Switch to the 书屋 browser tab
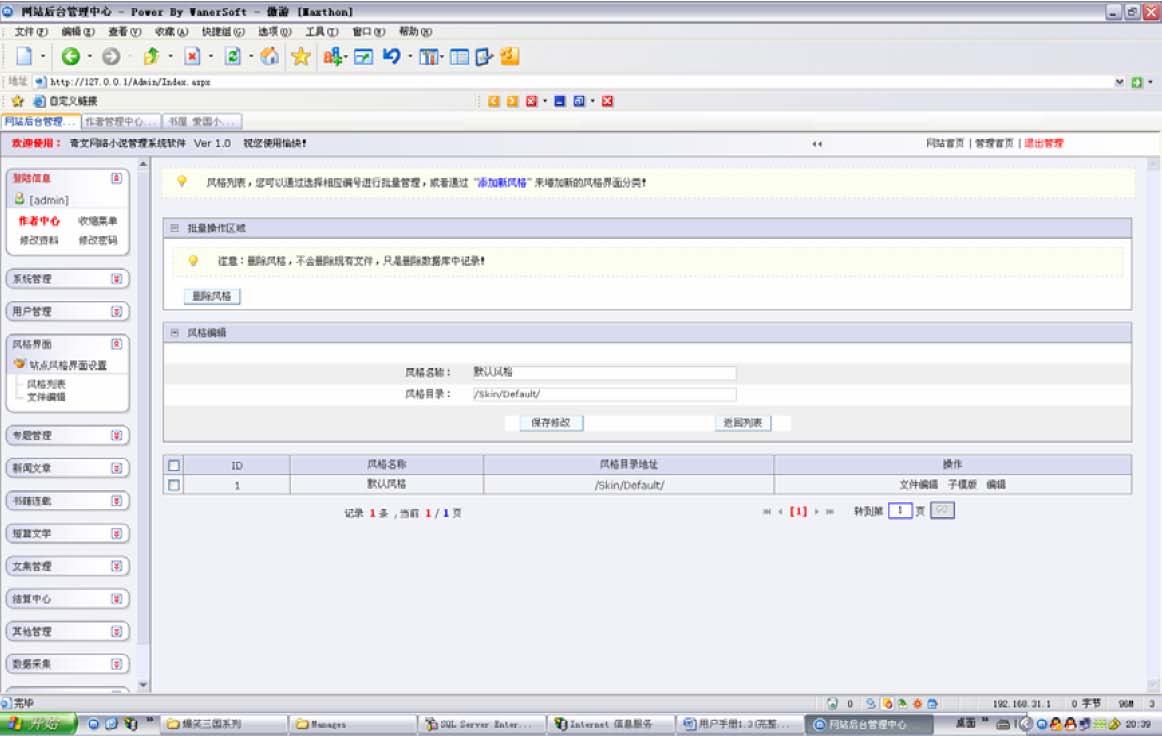The image size is (1162, 736). point(201,122)
